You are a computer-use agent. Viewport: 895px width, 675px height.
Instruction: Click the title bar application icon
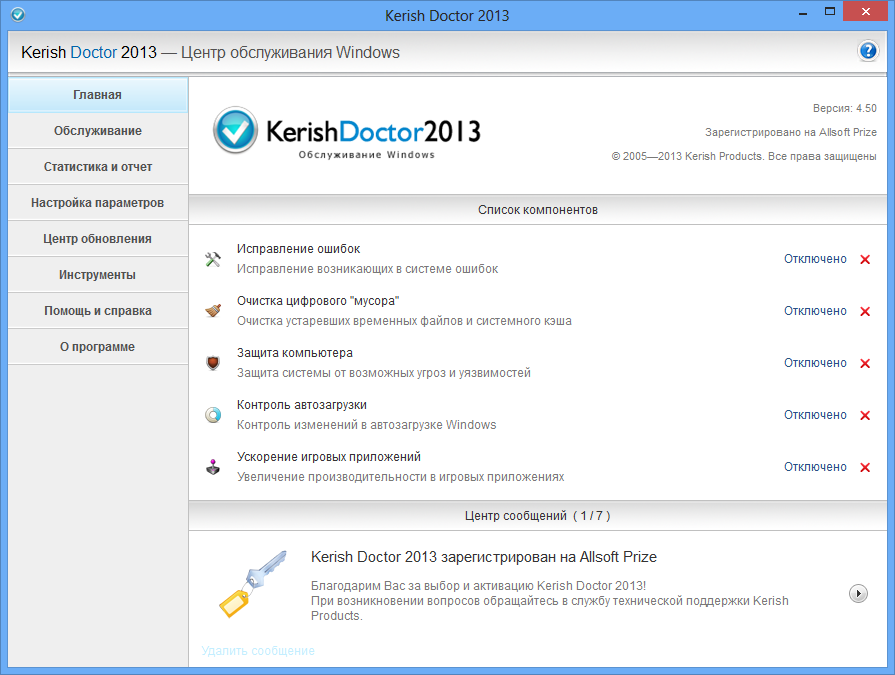pos(17,15)
